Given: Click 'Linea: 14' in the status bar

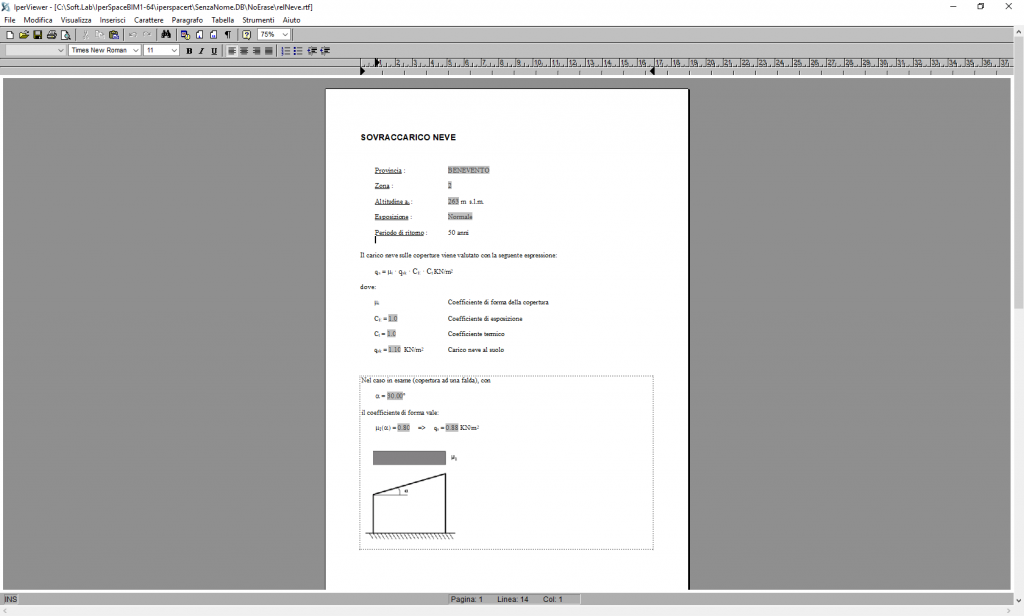Looking at the screenshot, I should tap(513, 599).
